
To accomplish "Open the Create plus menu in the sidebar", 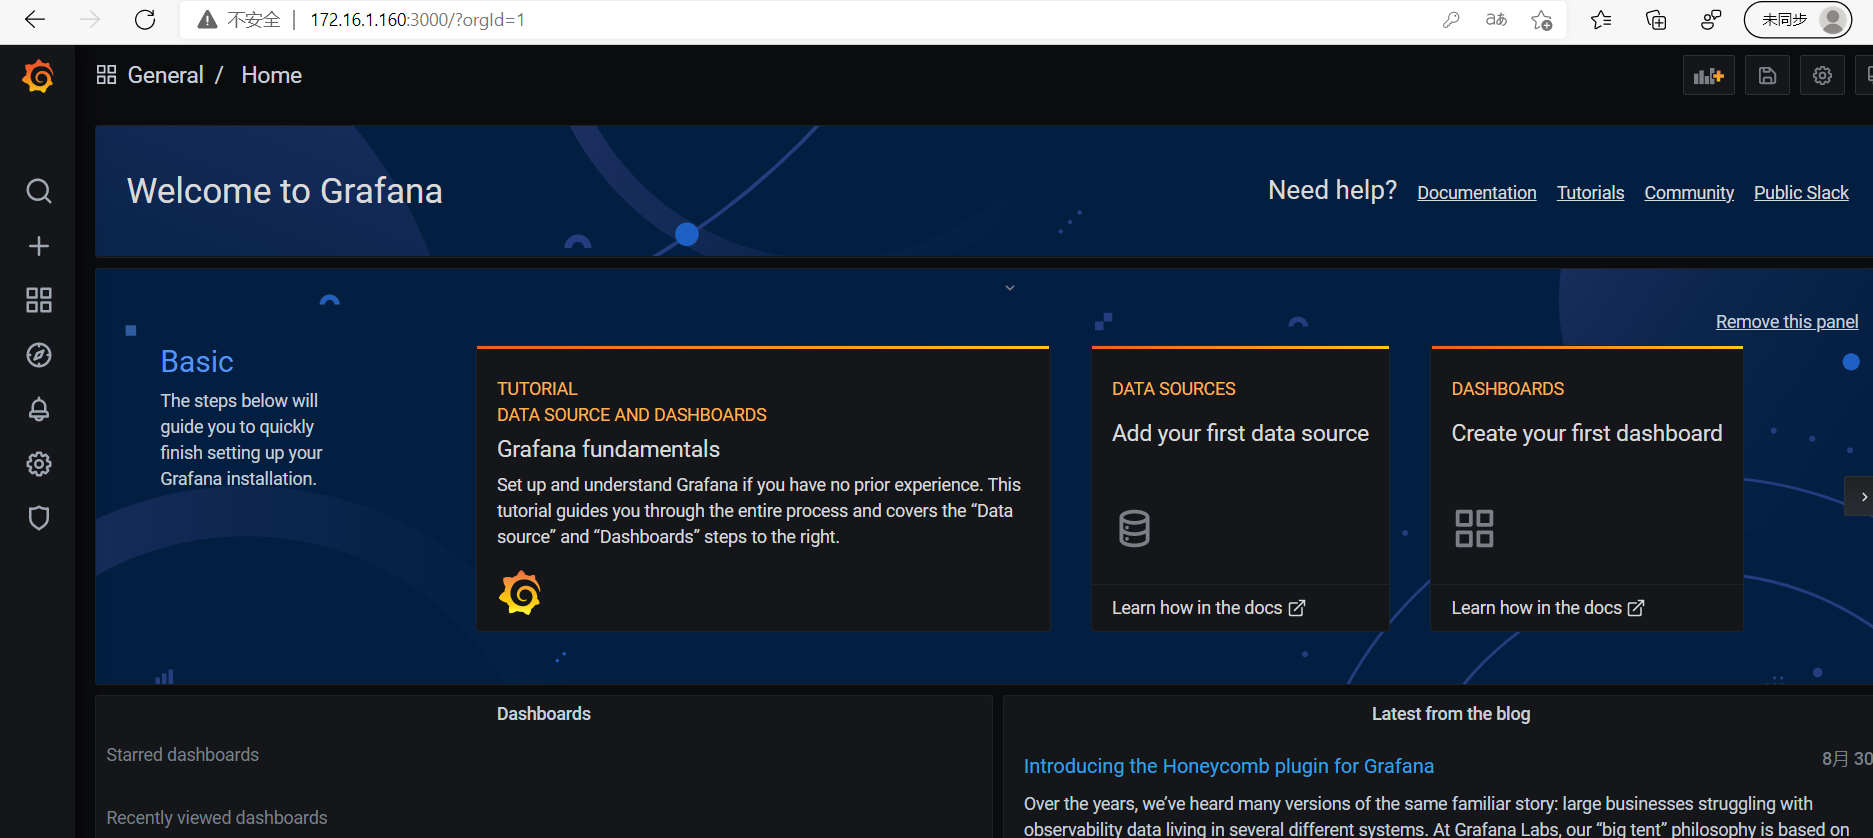I will click(x=39, y=246).
